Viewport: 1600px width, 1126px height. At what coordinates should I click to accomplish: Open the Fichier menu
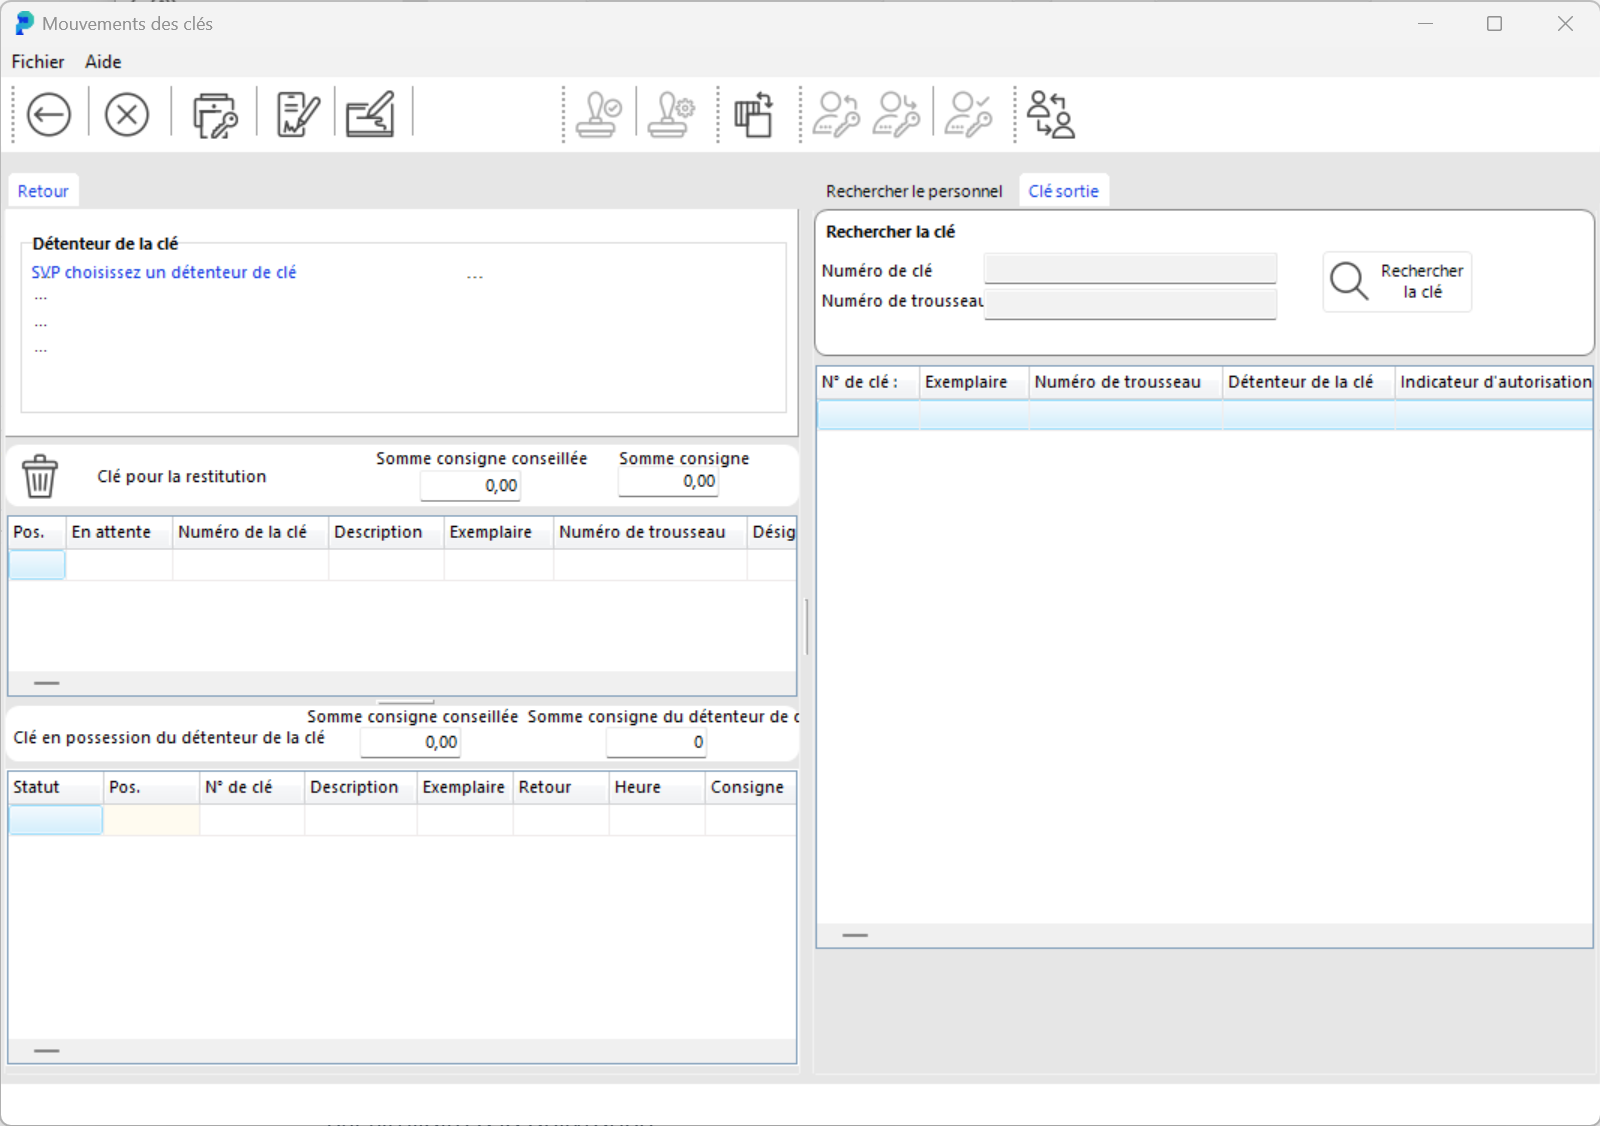(38, 62)
